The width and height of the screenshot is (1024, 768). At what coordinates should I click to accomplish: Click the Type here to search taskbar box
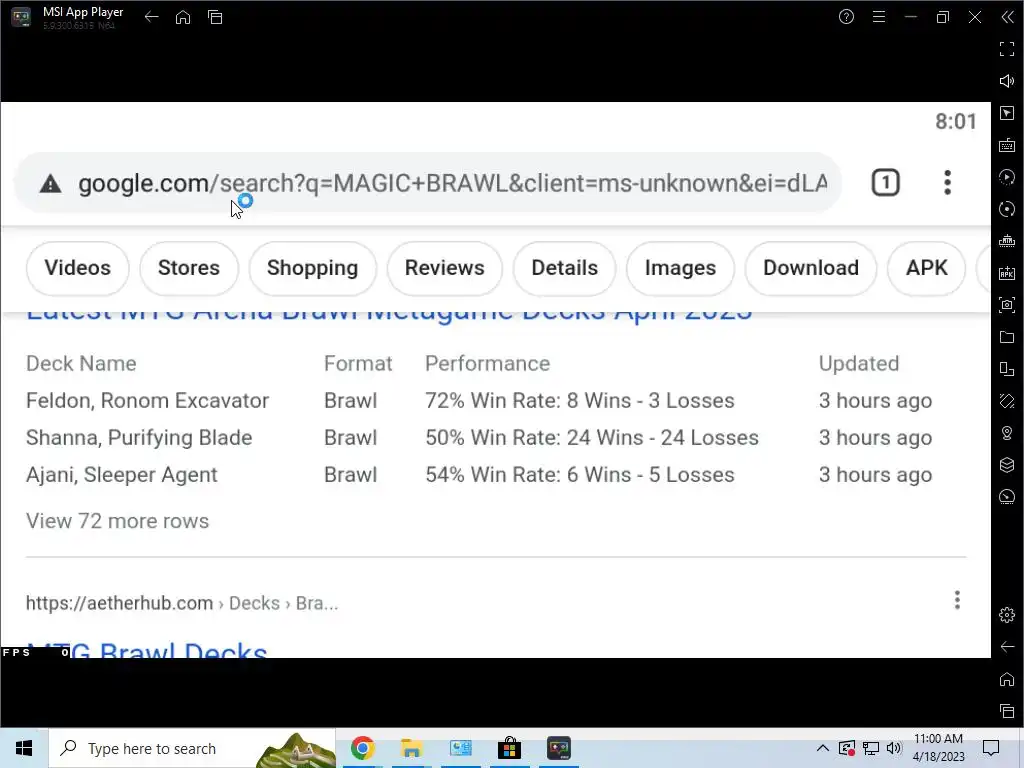(x=193, y=748)
